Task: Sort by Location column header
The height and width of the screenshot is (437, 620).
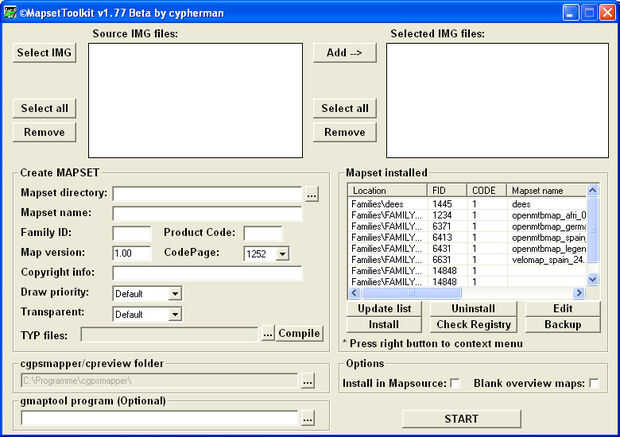Action: pyautogui.click(x=388, y=191)
